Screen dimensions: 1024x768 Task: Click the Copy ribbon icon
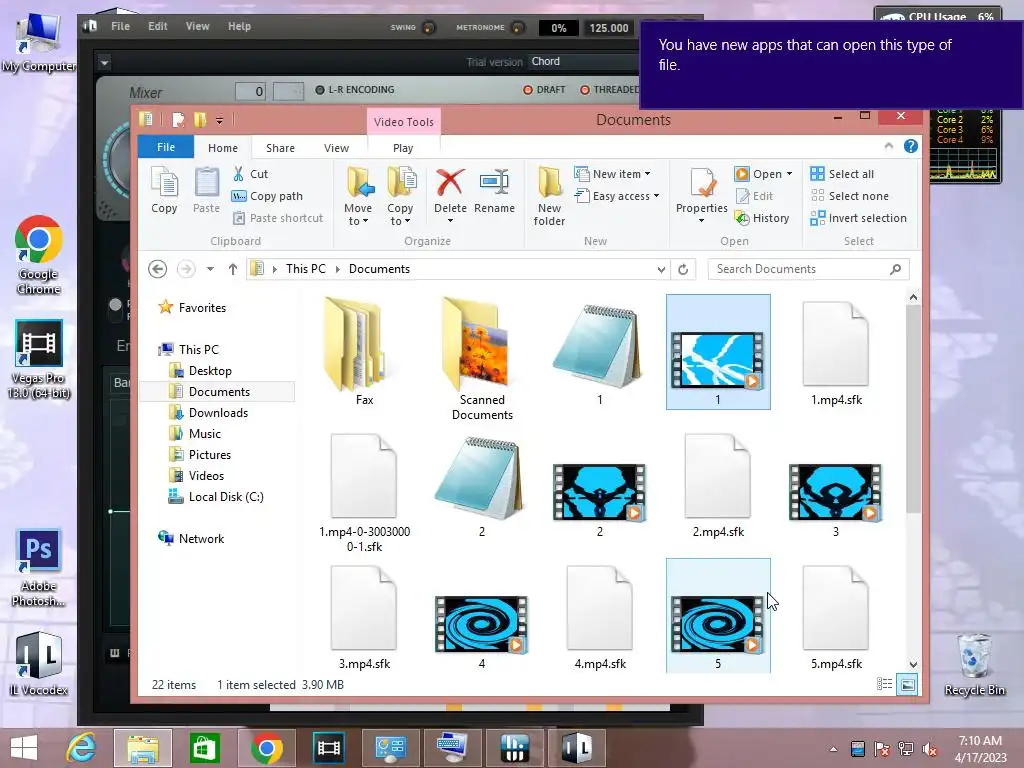pyautogui.click(x=164, y=189)
